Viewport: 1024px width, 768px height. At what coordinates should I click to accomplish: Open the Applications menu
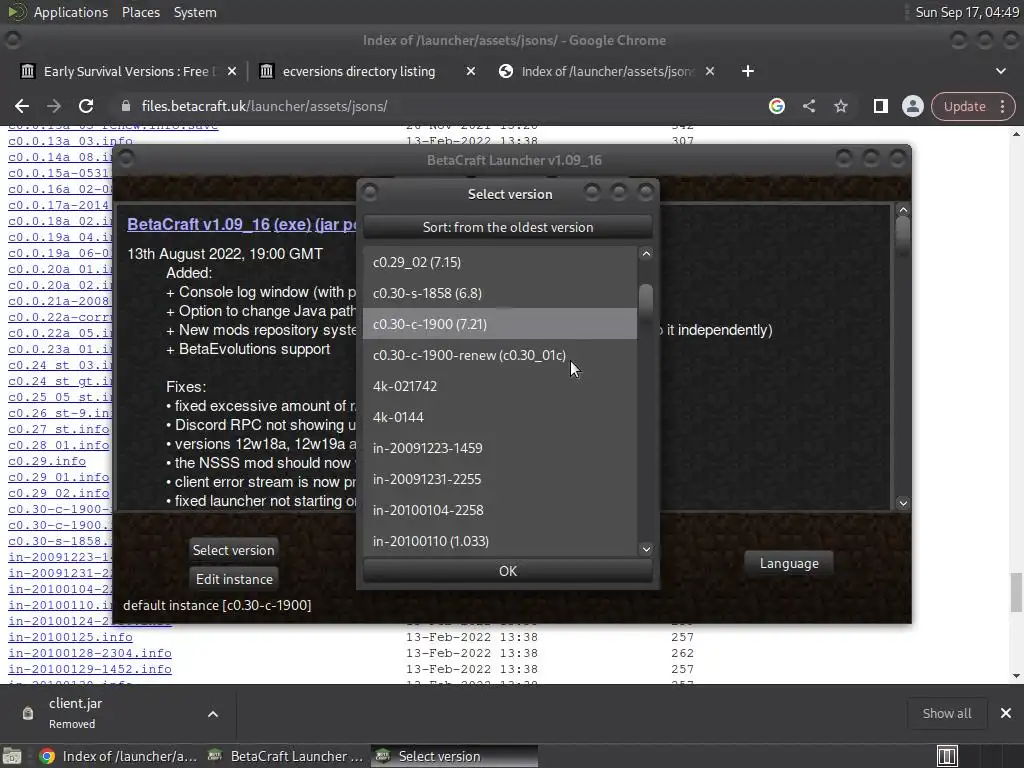[71, 12]
